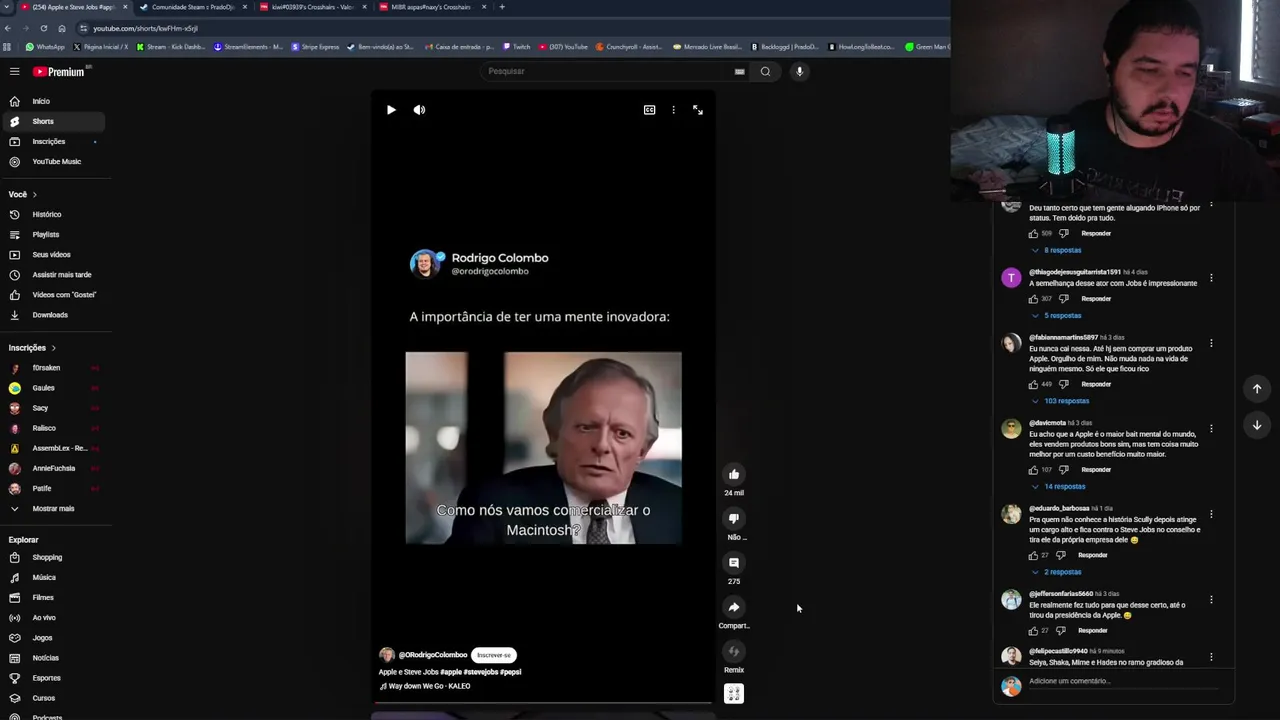This screenshot has width=1280, height=720.
Task: Open Downloads in the sidebar
Action: click(x=52, y=315)
